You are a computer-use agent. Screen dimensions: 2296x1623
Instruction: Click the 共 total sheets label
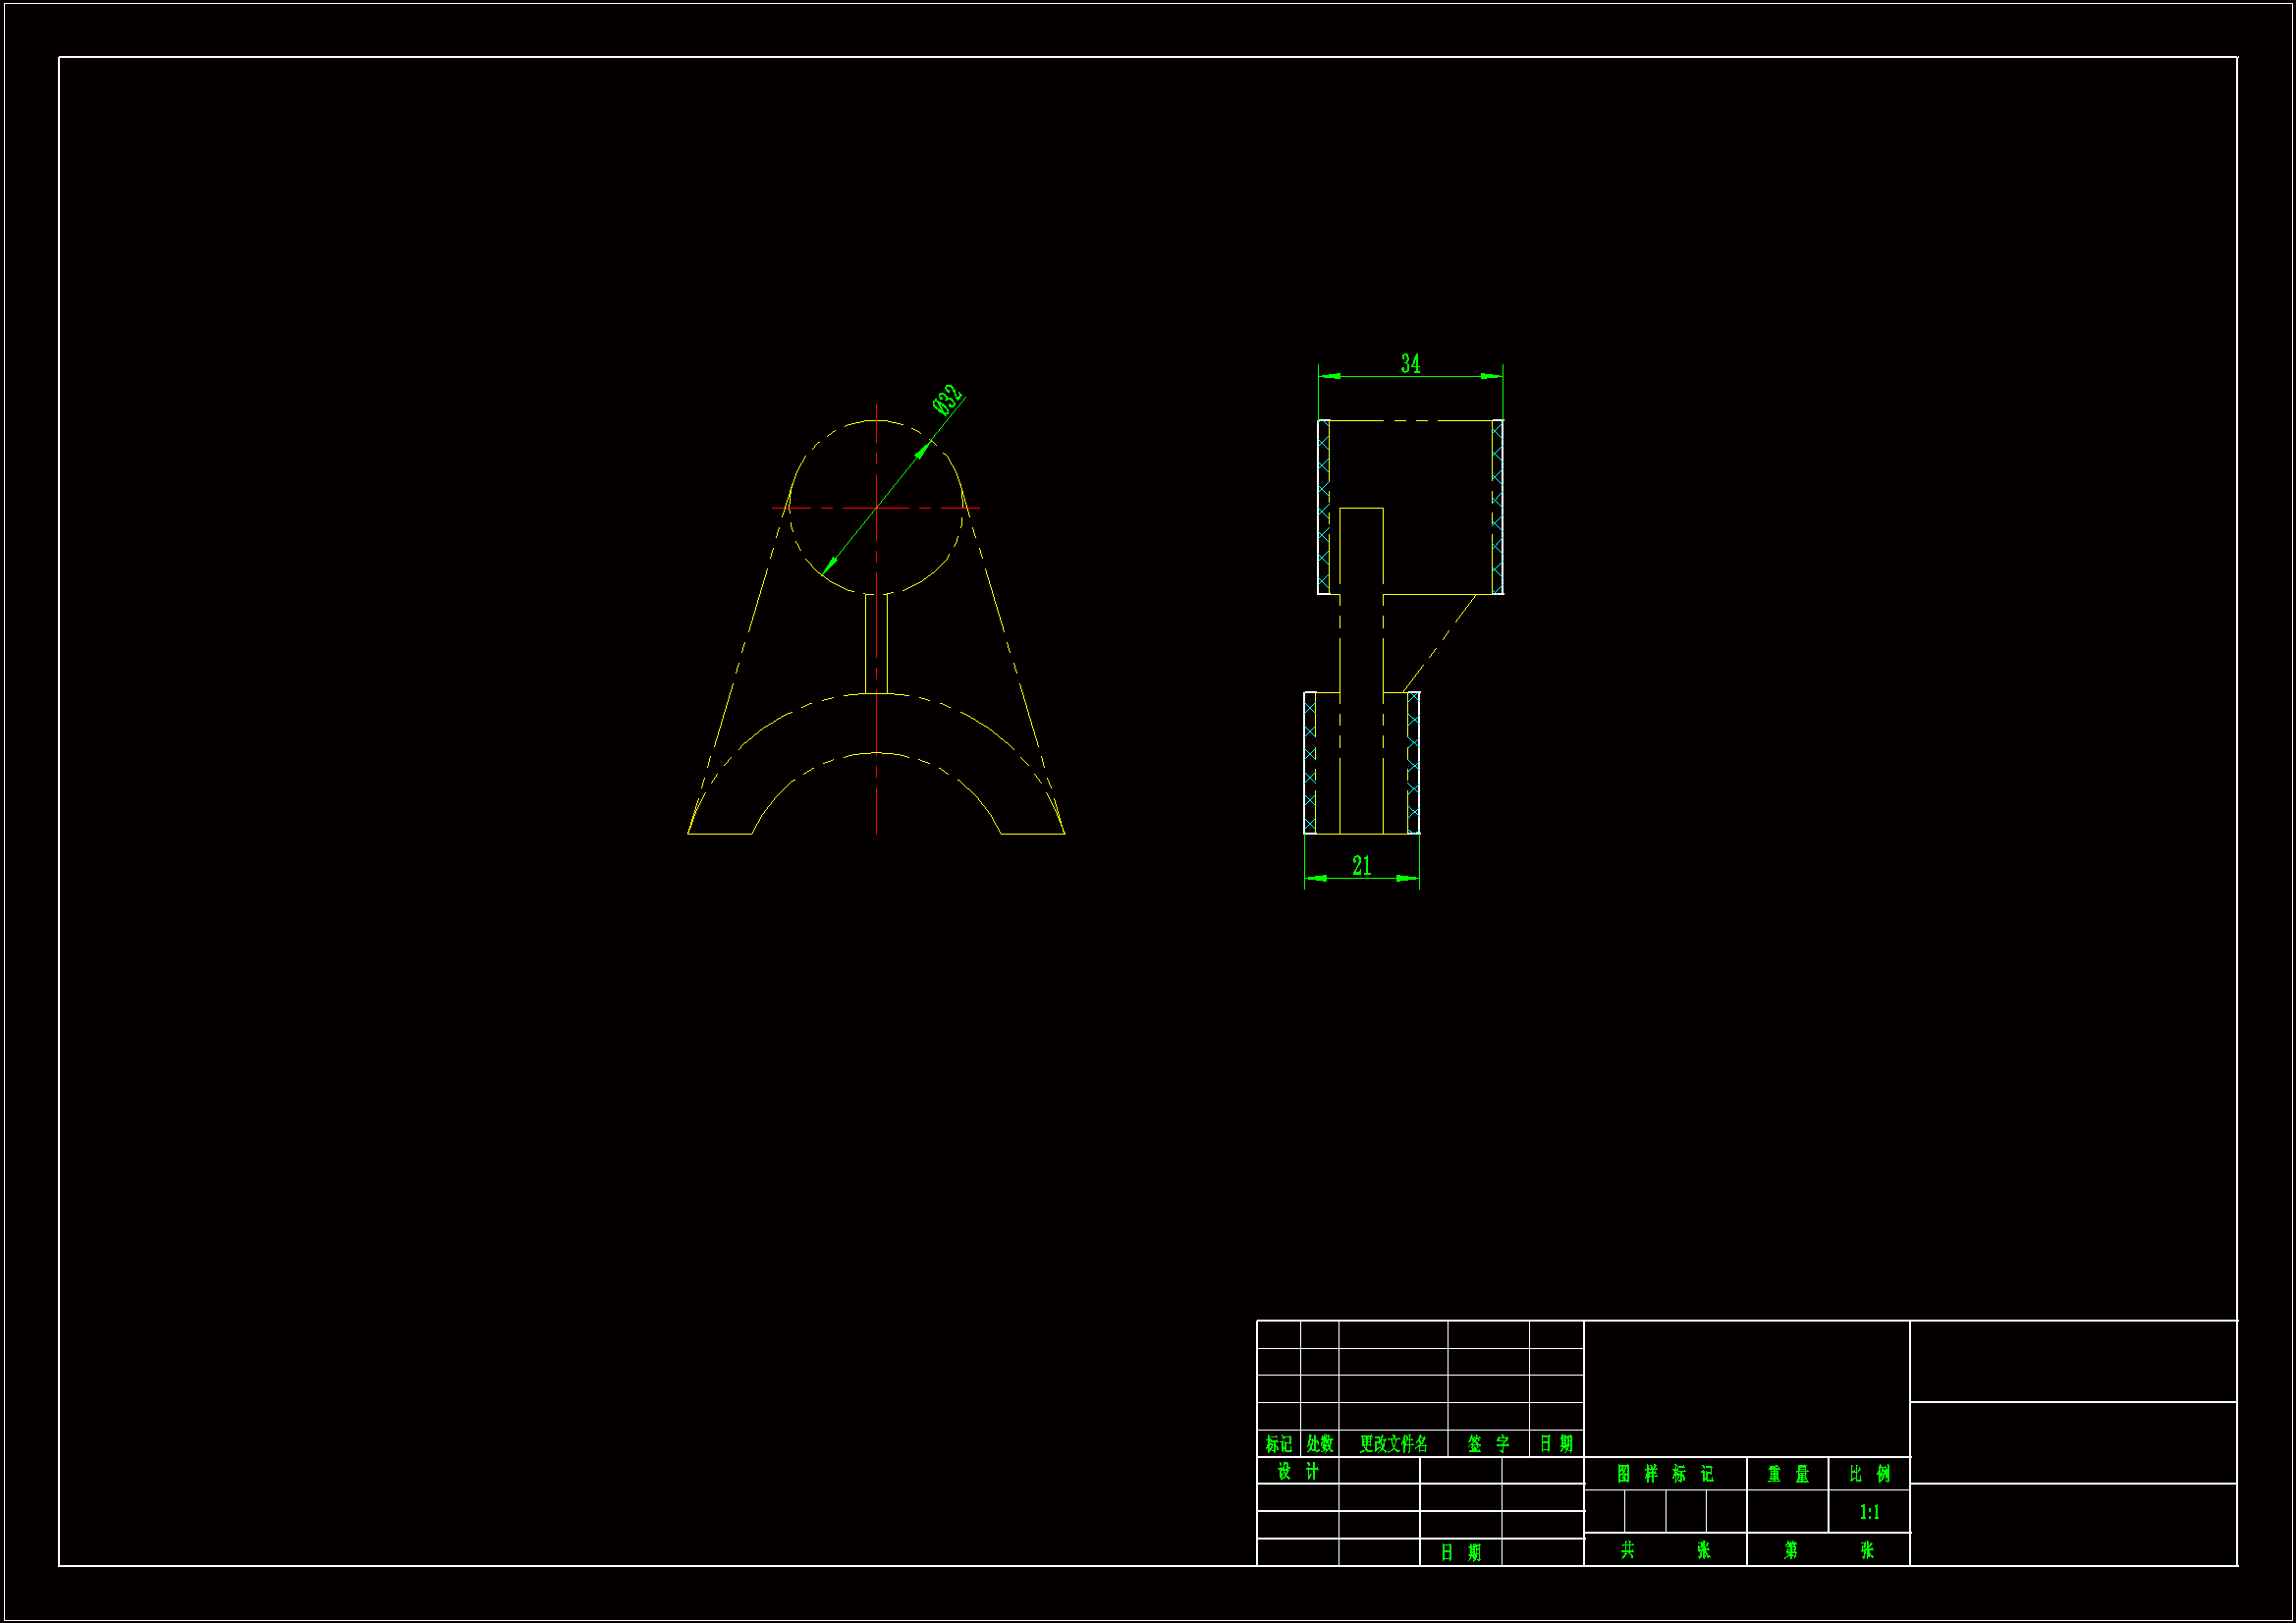1627,1550
